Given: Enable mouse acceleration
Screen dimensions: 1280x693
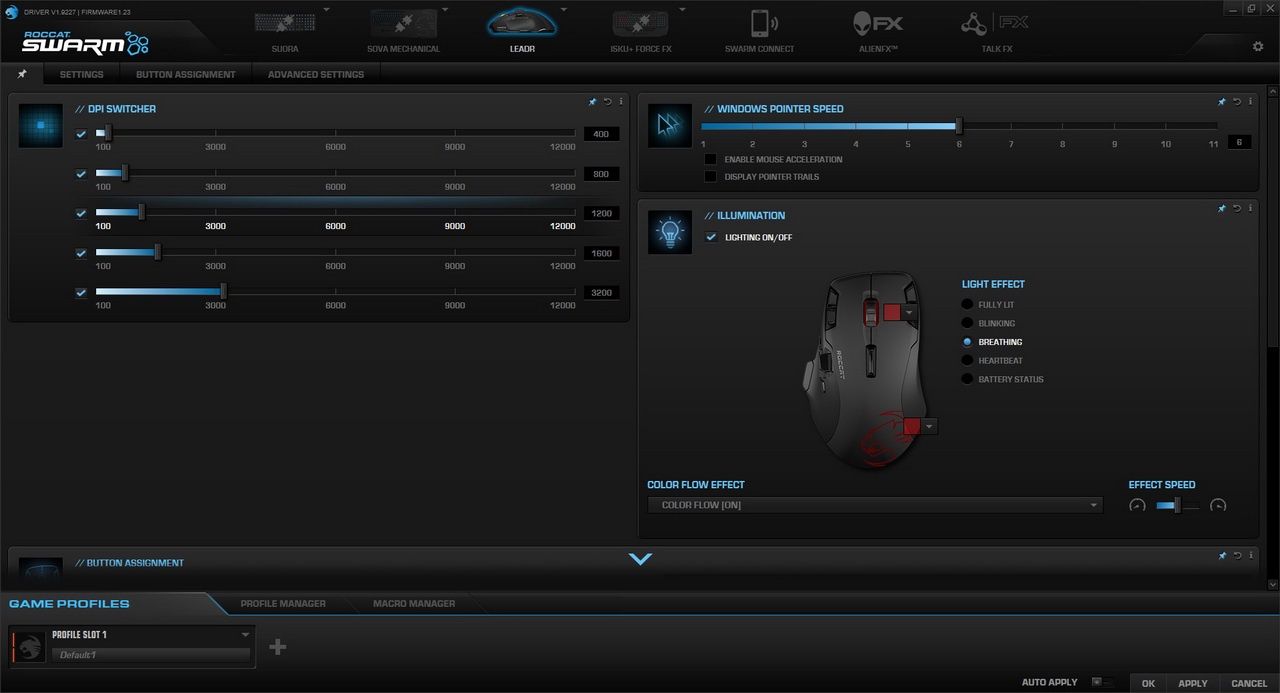Looking at the screenshot, I should [x=711, y=159].
